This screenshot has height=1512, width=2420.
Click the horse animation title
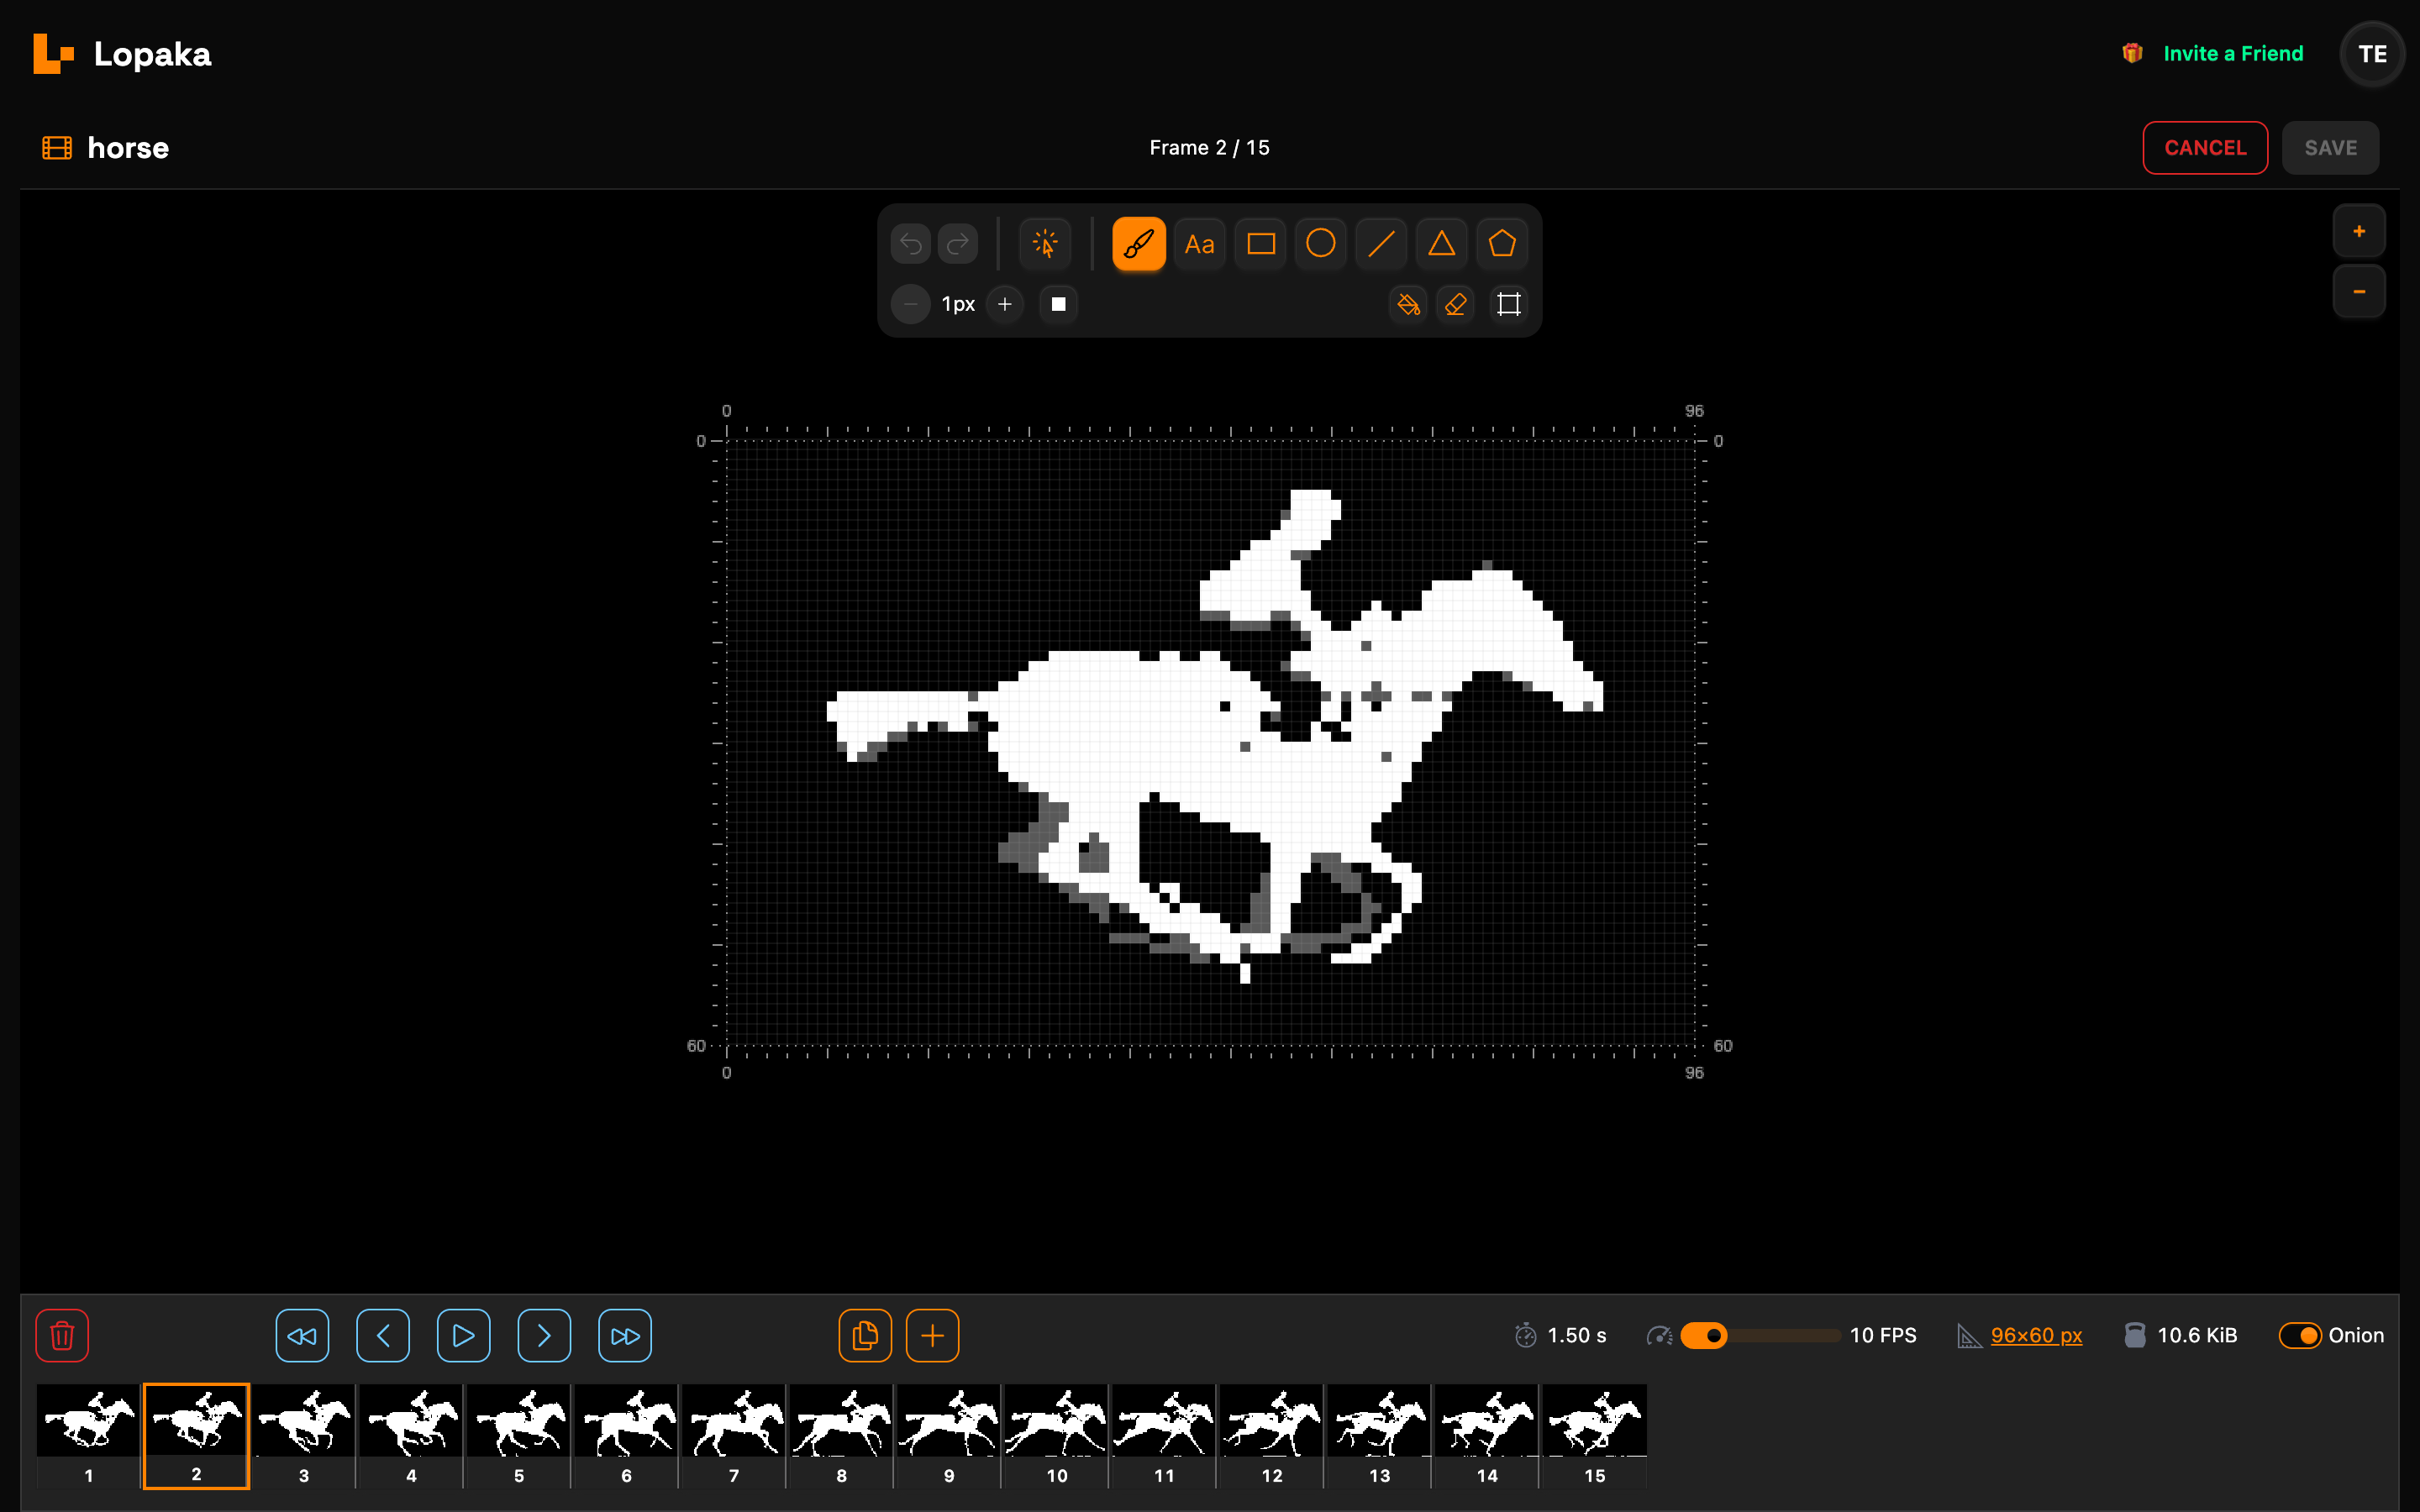(x=128, y=148)
